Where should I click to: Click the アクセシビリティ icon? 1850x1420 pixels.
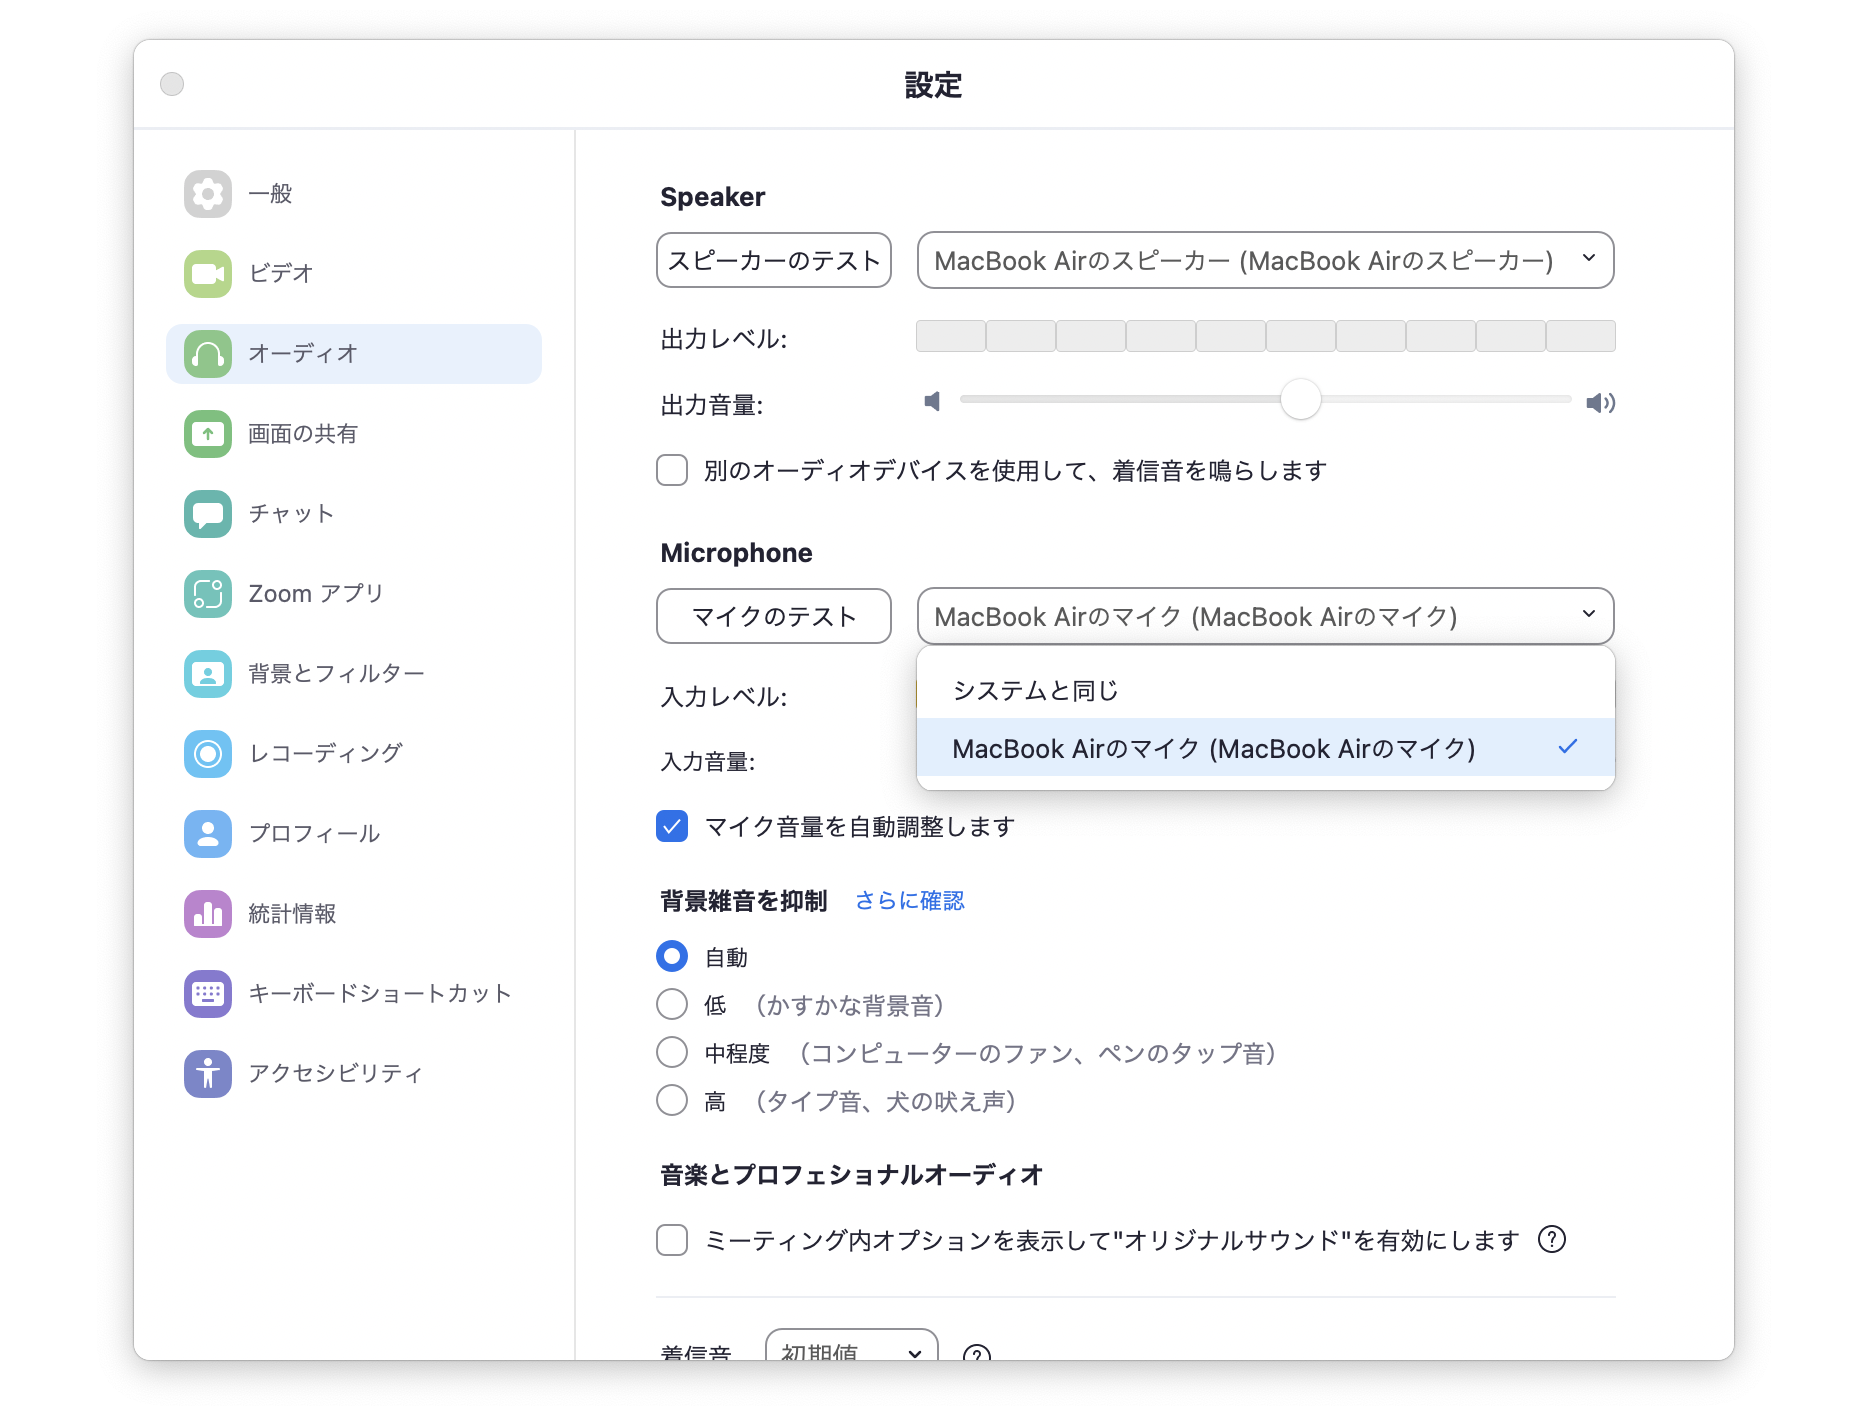coord(208,1074)
